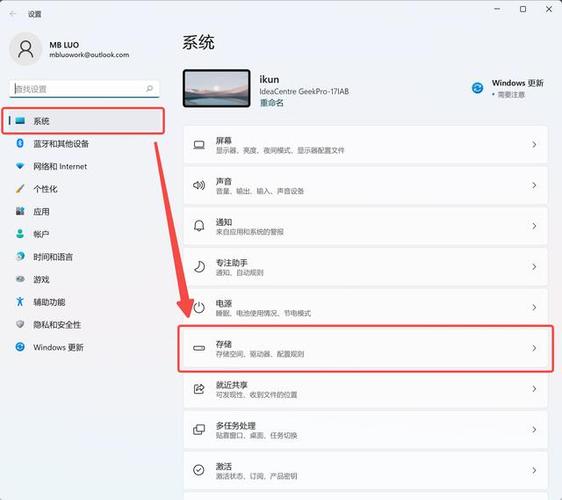The image size is (562, 500).
Task: Expand the 多任务处理 row chevron
Action: coord(534,429)
